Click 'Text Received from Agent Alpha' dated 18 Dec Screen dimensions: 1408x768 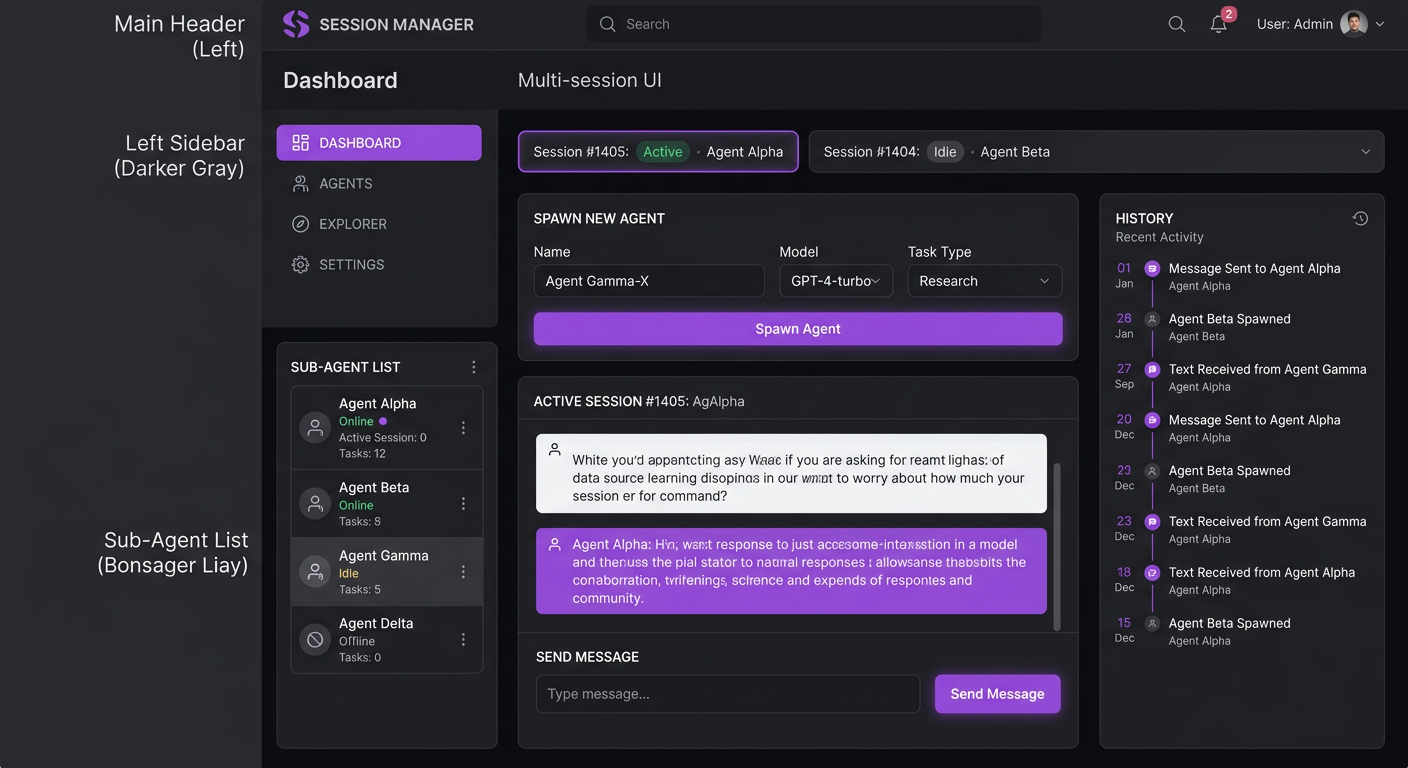(x=1262, y=572)
